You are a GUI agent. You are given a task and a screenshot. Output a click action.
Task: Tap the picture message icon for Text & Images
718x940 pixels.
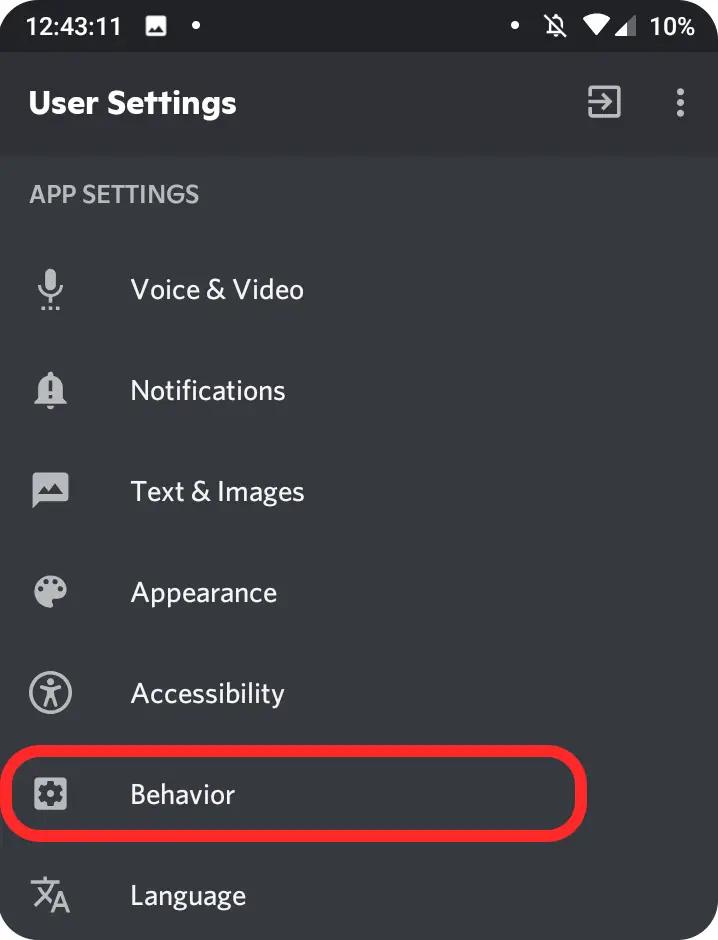click(x=50, y=490)
